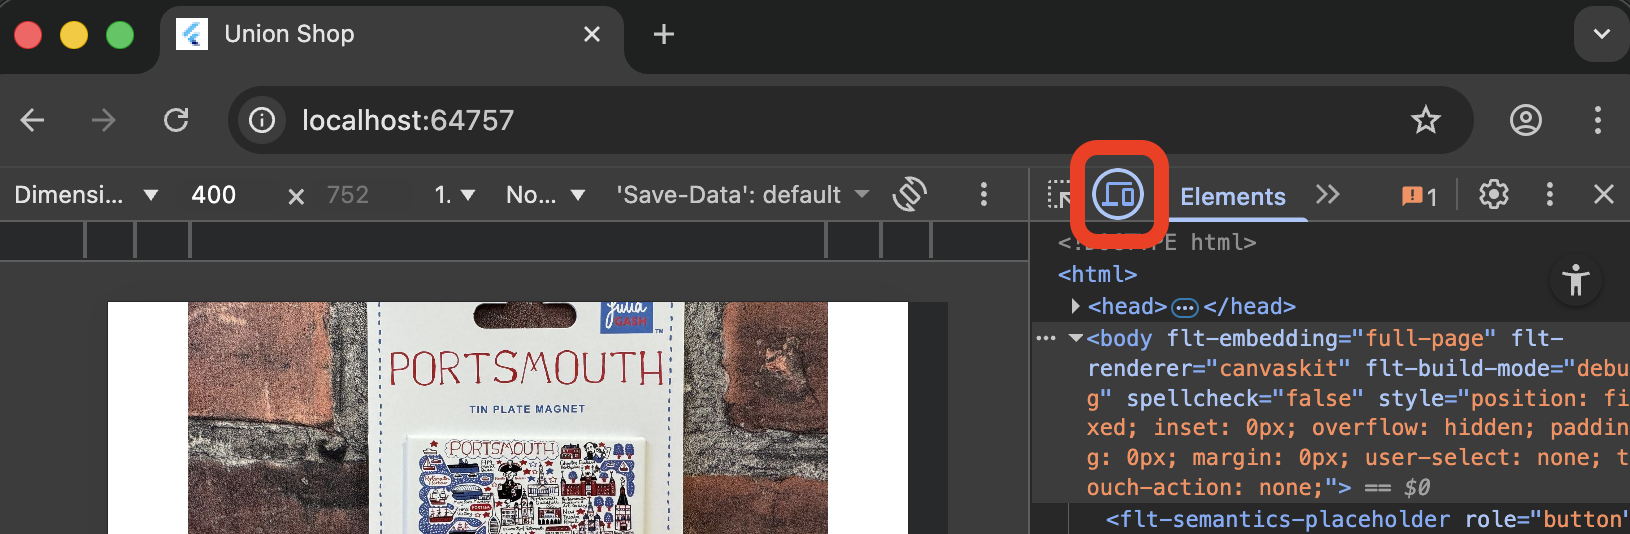The width and height of the screenshot is (1630, 534).
Task: Select the html tag line
Action: [x=1098, y=274]
